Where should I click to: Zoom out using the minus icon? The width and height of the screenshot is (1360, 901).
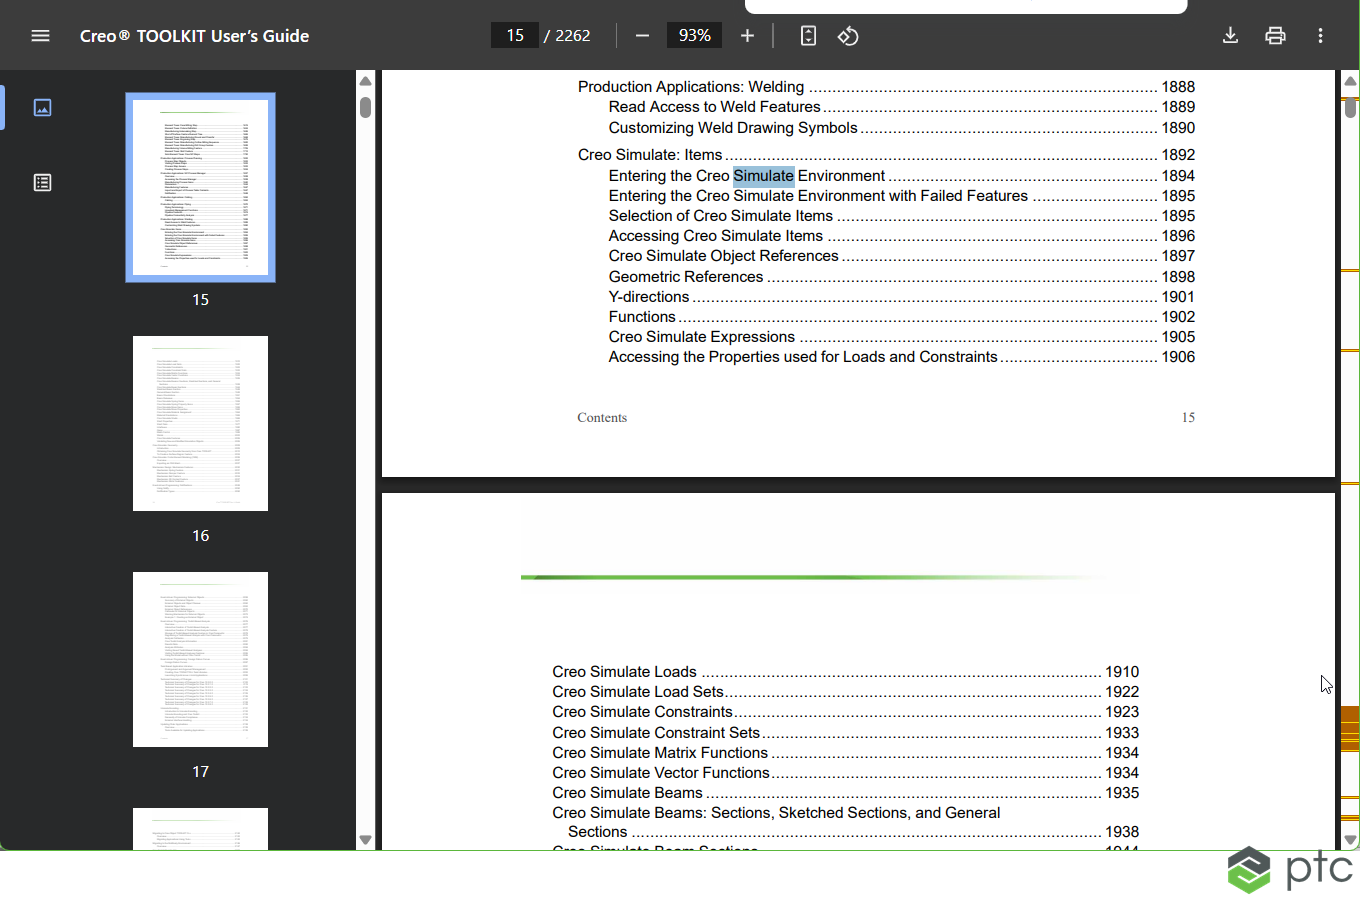(642, 35)
